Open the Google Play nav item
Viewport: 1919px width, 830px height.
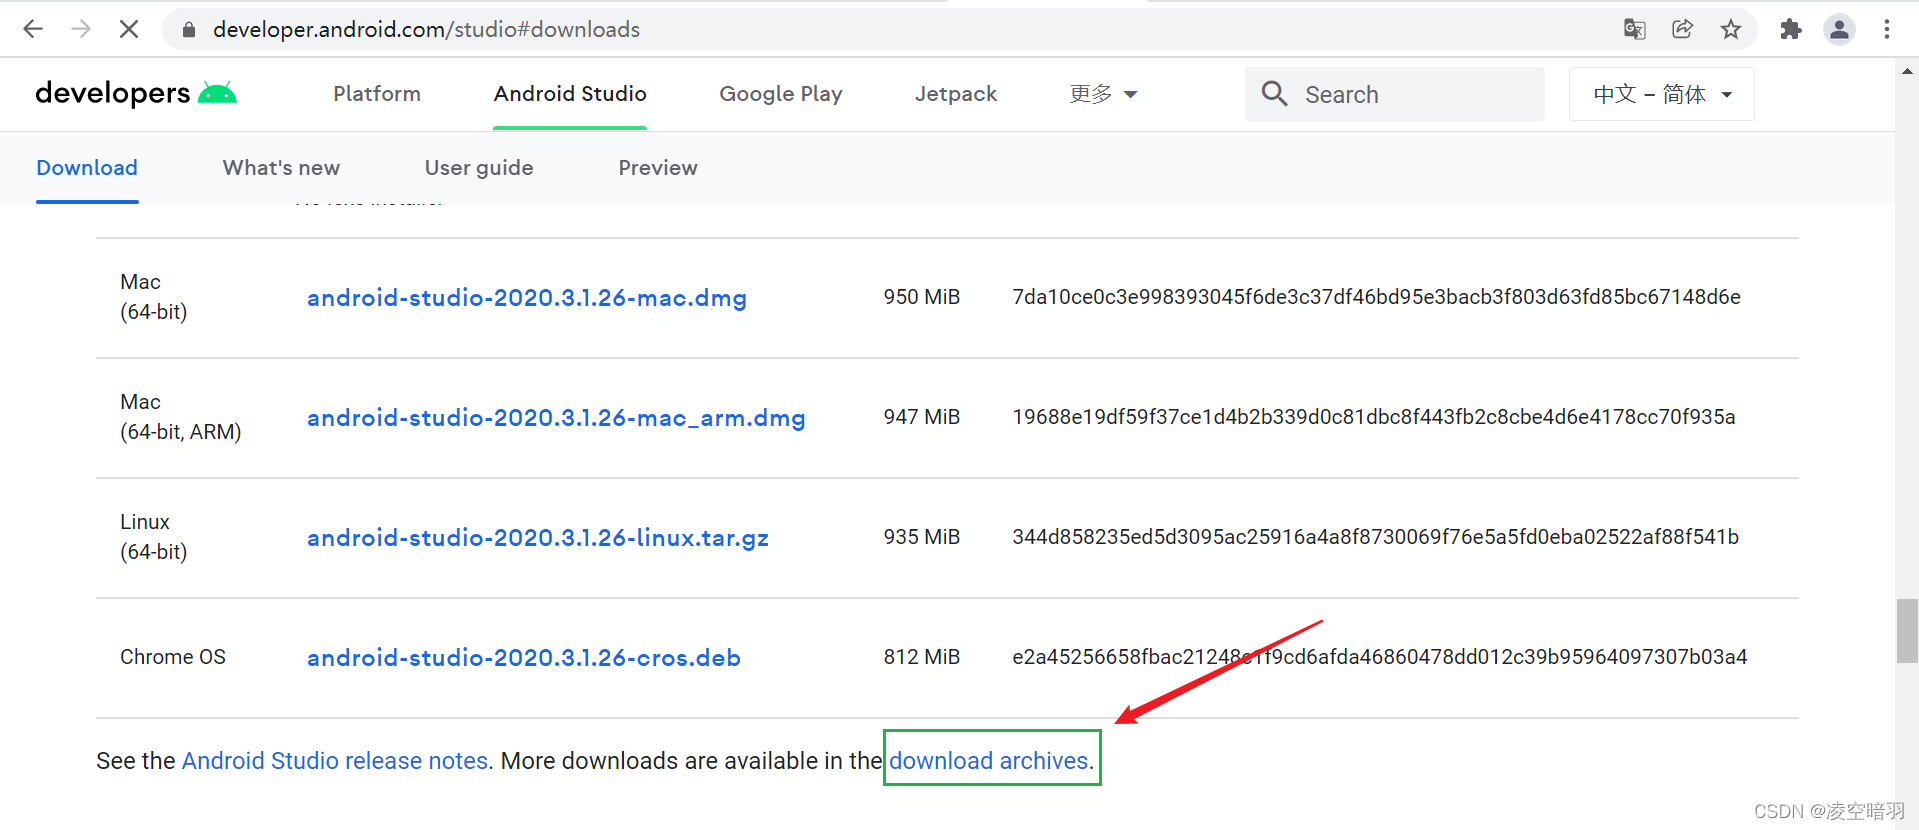[781, 94]
